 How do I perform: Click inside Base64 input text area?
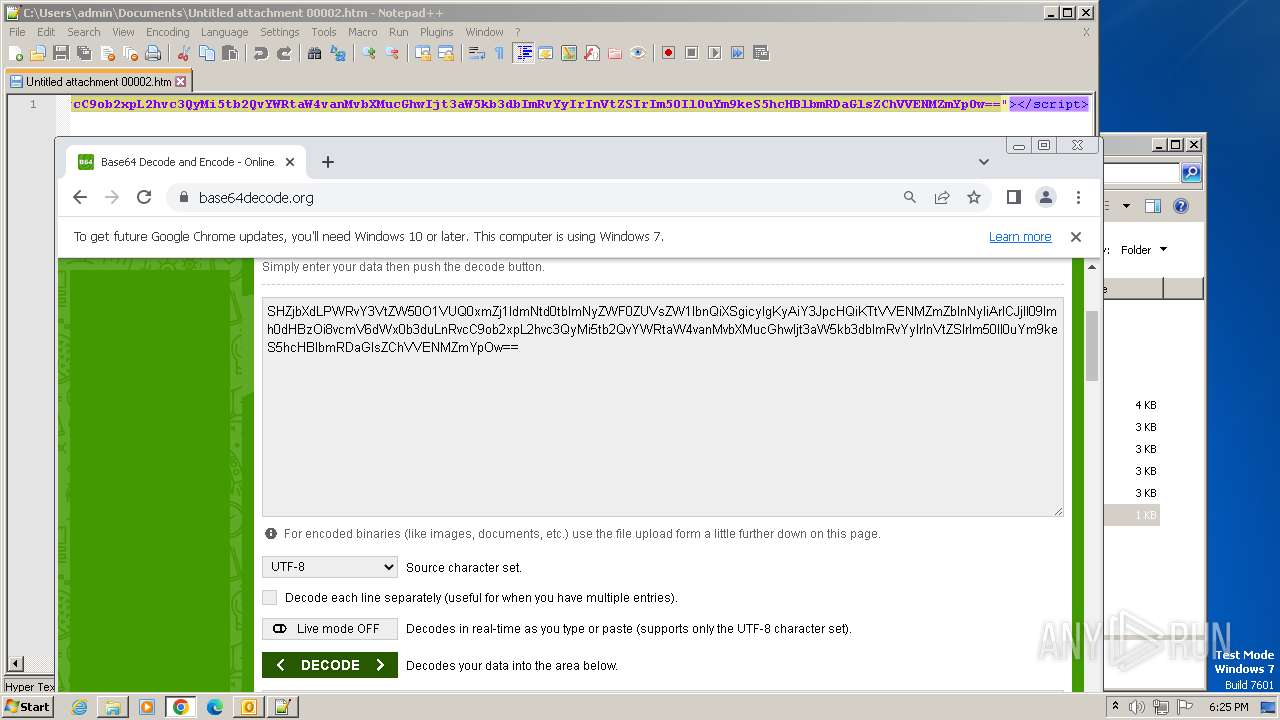(663, 407)
